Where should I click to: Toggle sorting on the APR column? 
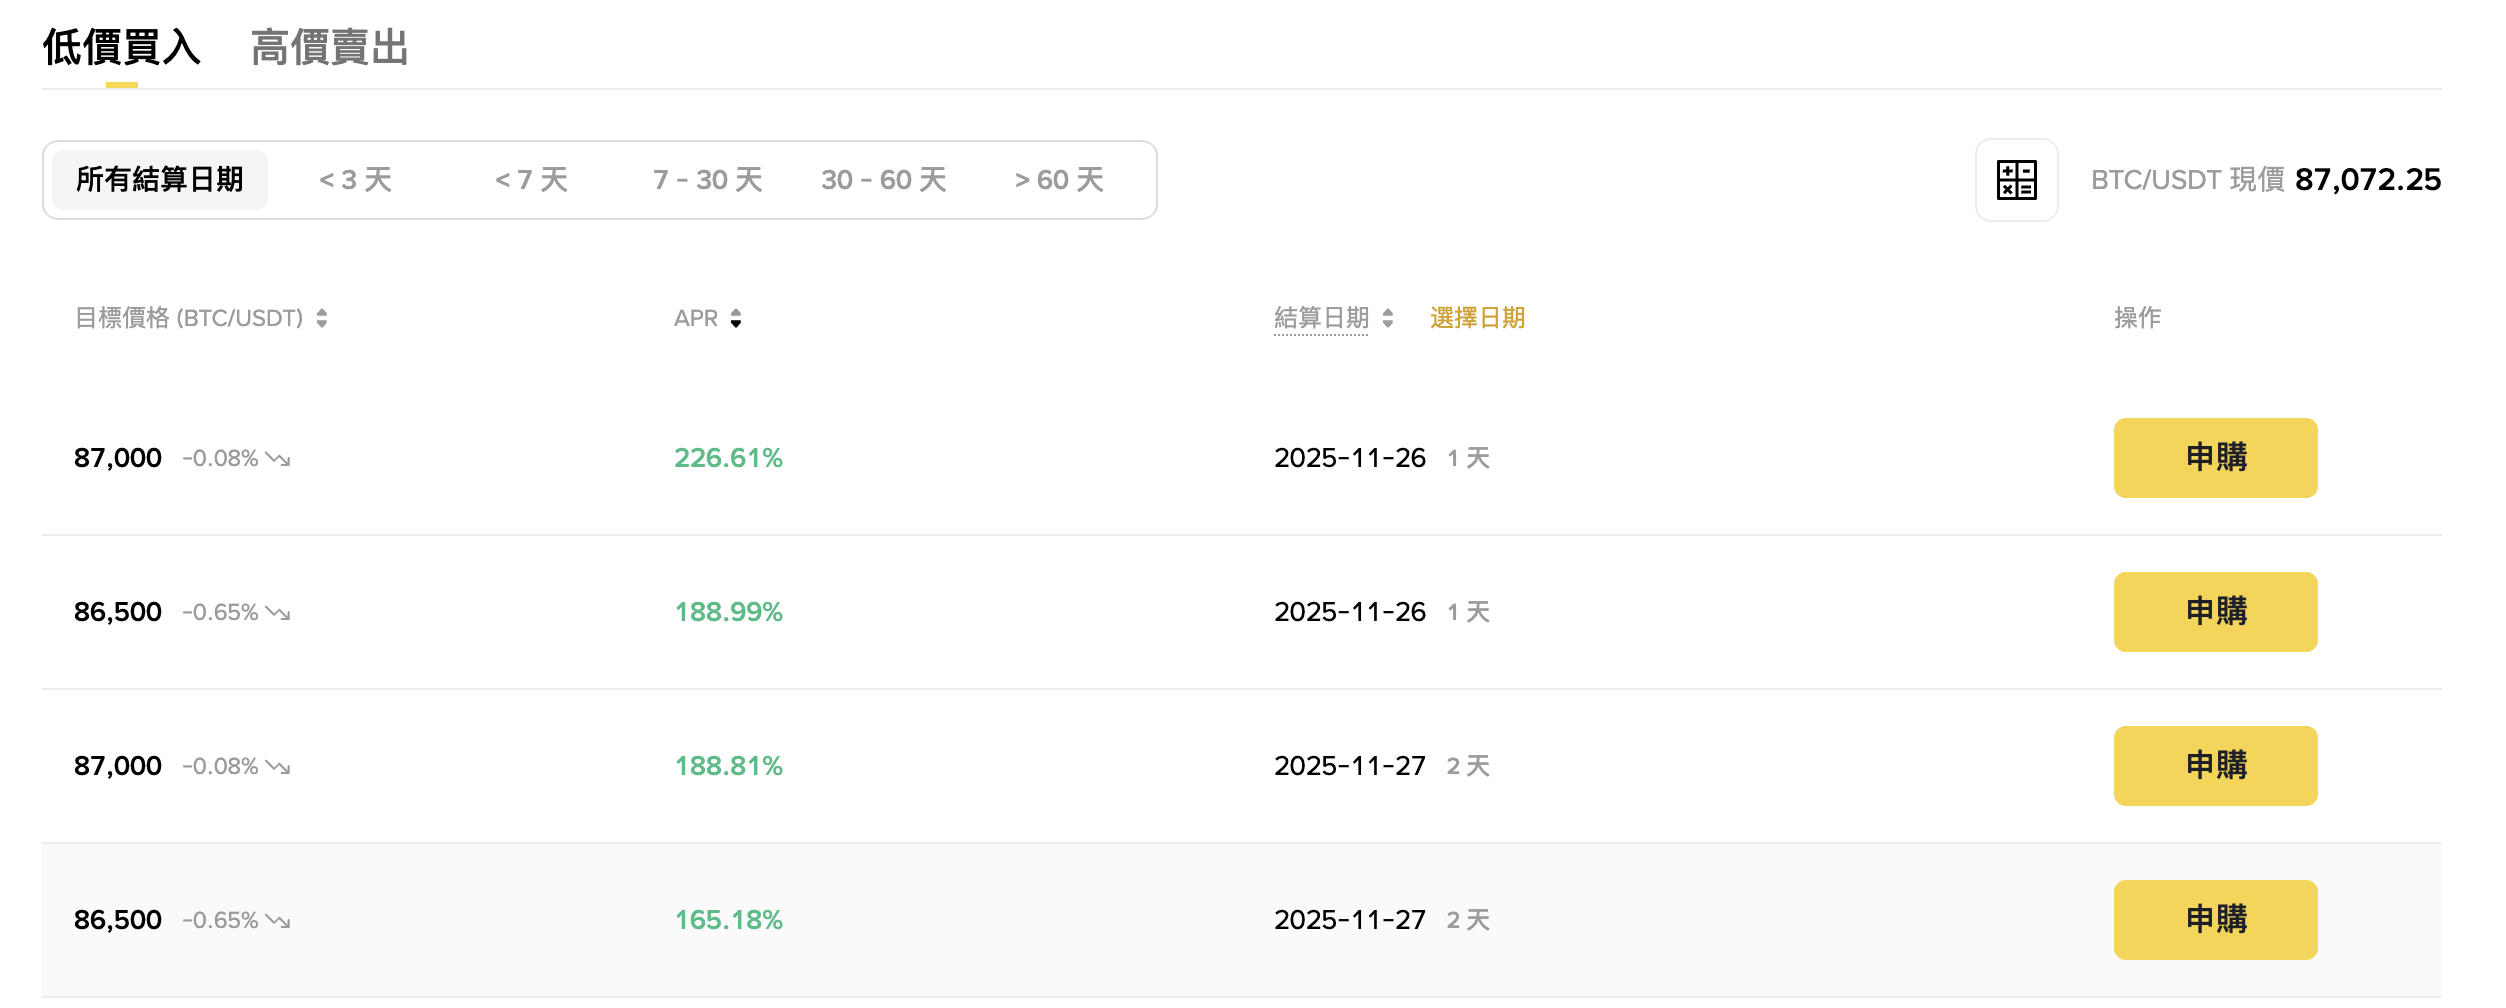(x=736, y=319)
